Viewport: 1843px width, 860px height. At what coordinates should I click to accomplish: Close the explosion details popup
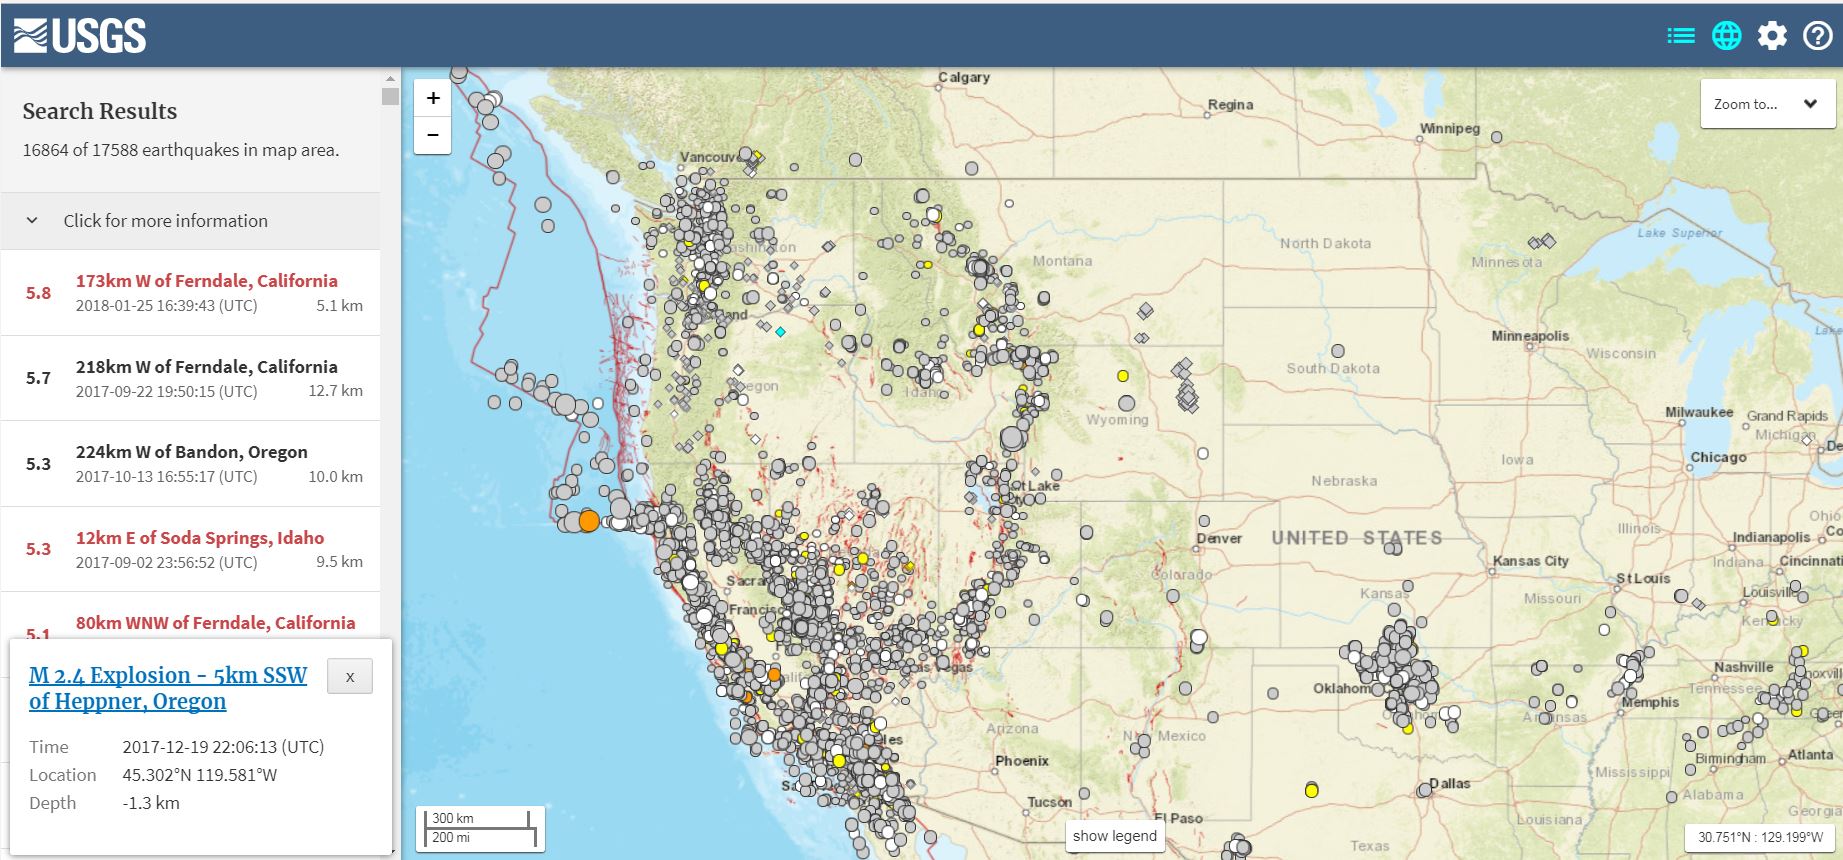(350, 676)
